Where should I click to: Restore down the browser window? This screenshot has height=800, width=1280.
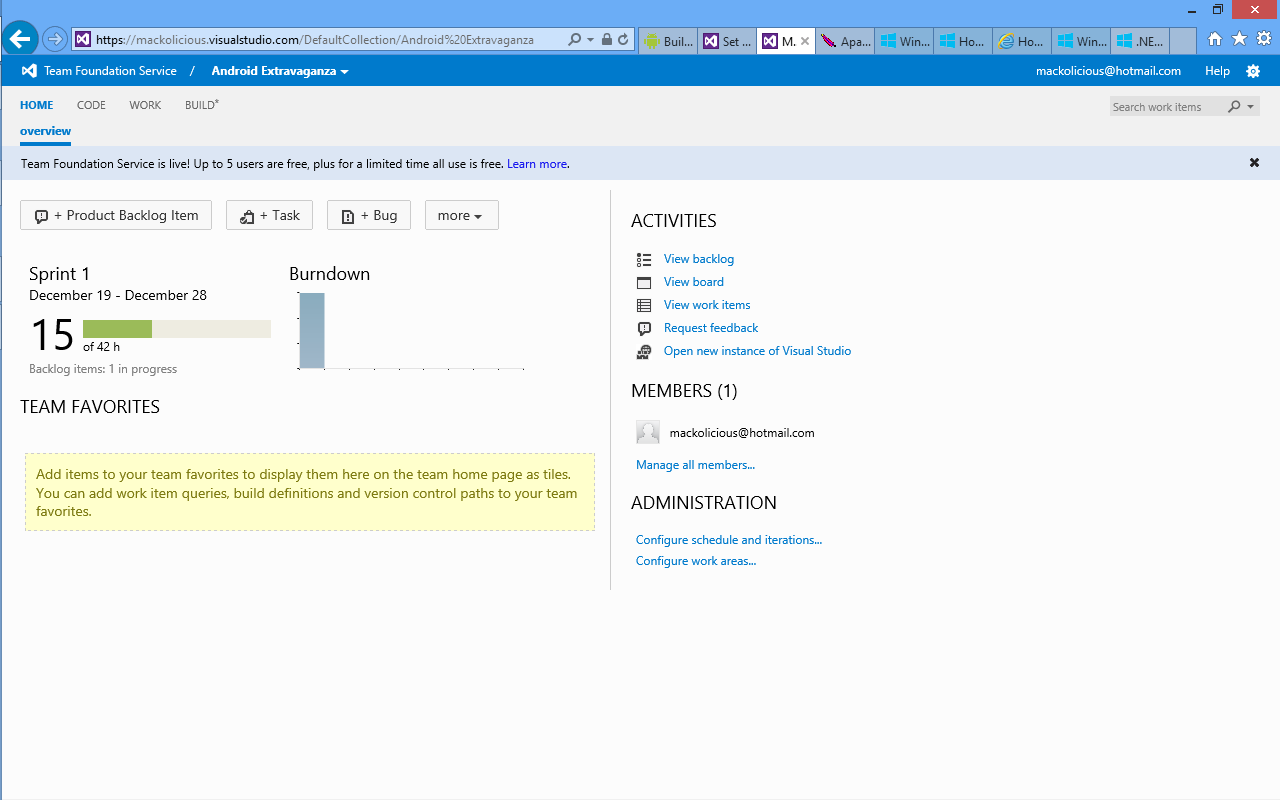coord(1218,9)
